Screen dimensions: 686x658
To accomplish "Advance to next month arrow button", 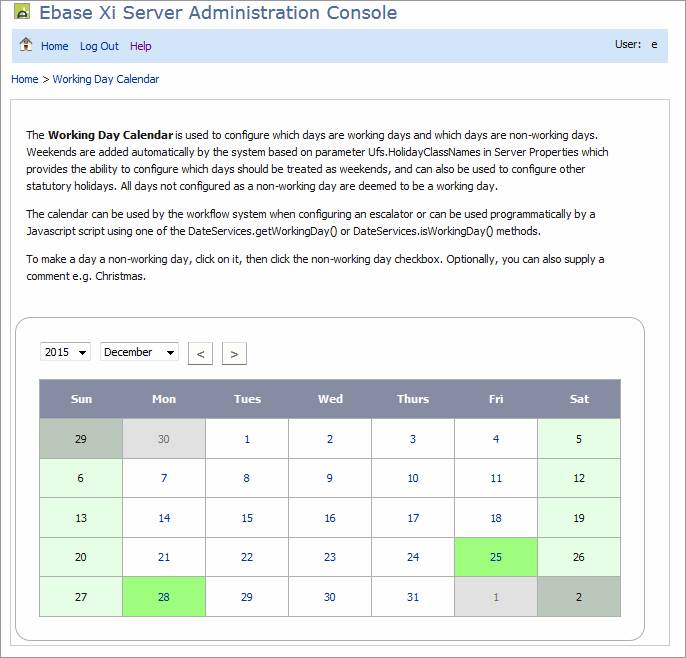I will (x=234, y=353).
